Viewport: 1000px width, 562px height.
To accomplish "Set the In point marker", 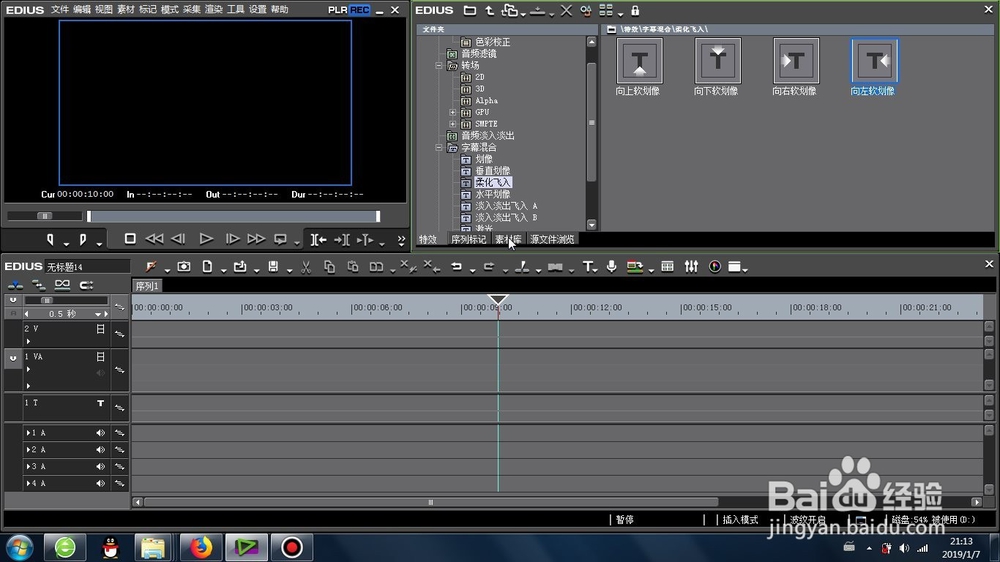I will click(50, 239).
